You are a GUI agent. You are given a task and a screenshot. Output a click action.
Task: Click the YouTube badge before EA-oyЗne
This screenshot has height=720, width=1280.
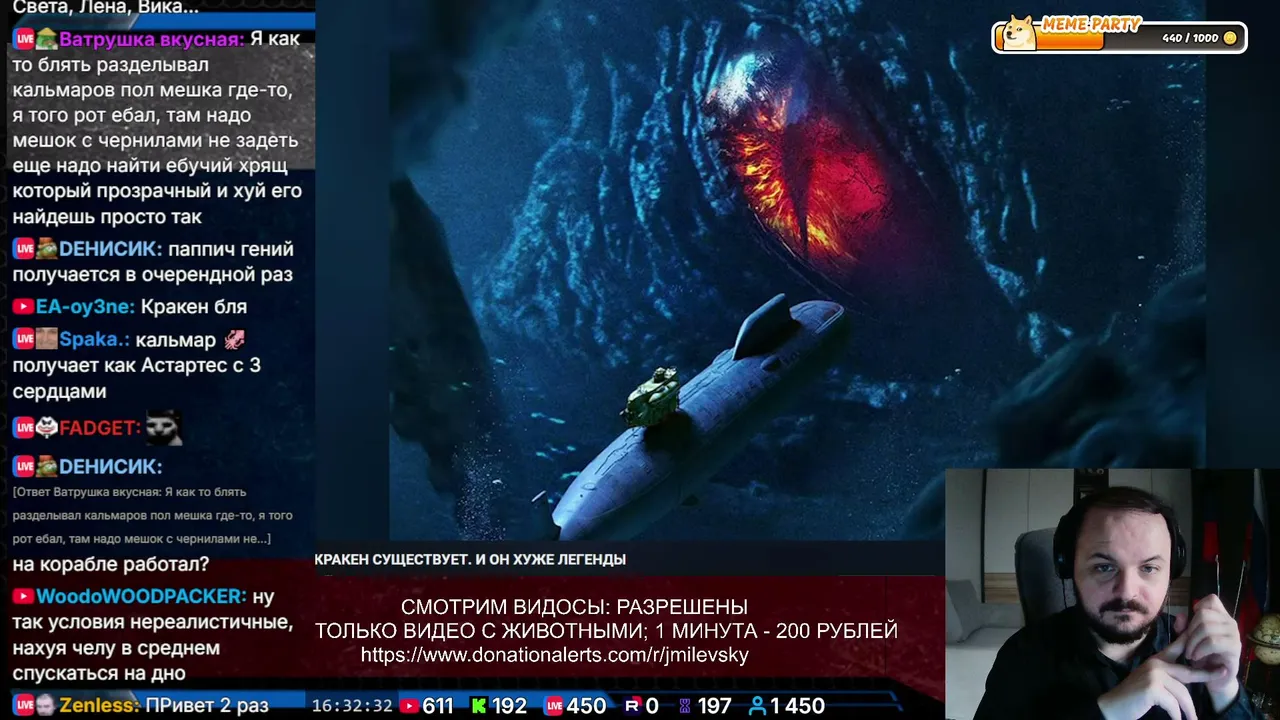23,307
